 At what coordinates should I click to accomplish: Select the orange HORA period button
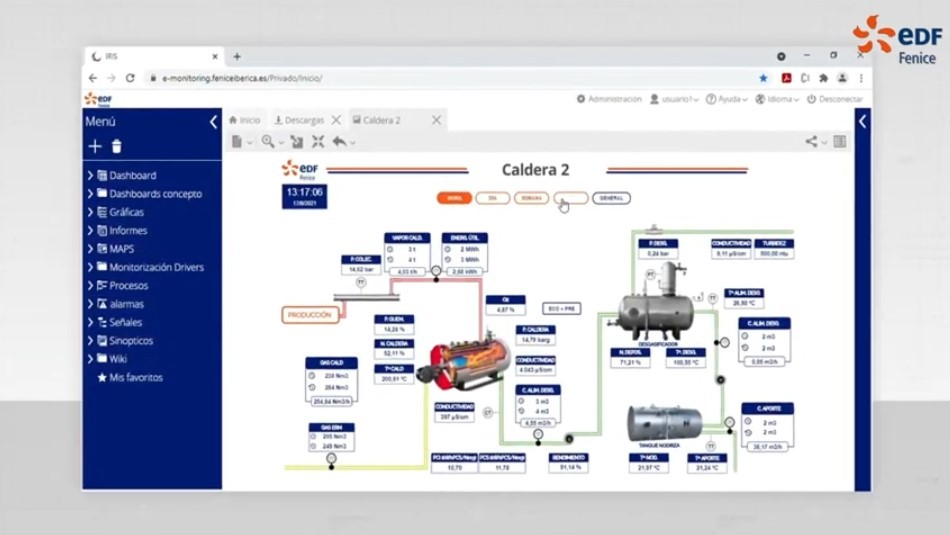coord(454,198)
